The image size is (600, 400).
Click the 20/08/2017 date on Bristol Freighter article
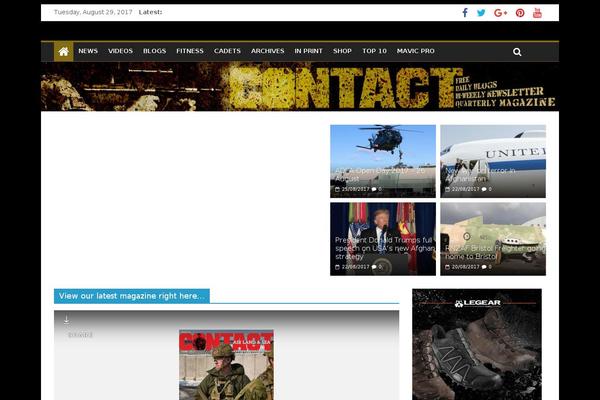(x=465, y=267)
